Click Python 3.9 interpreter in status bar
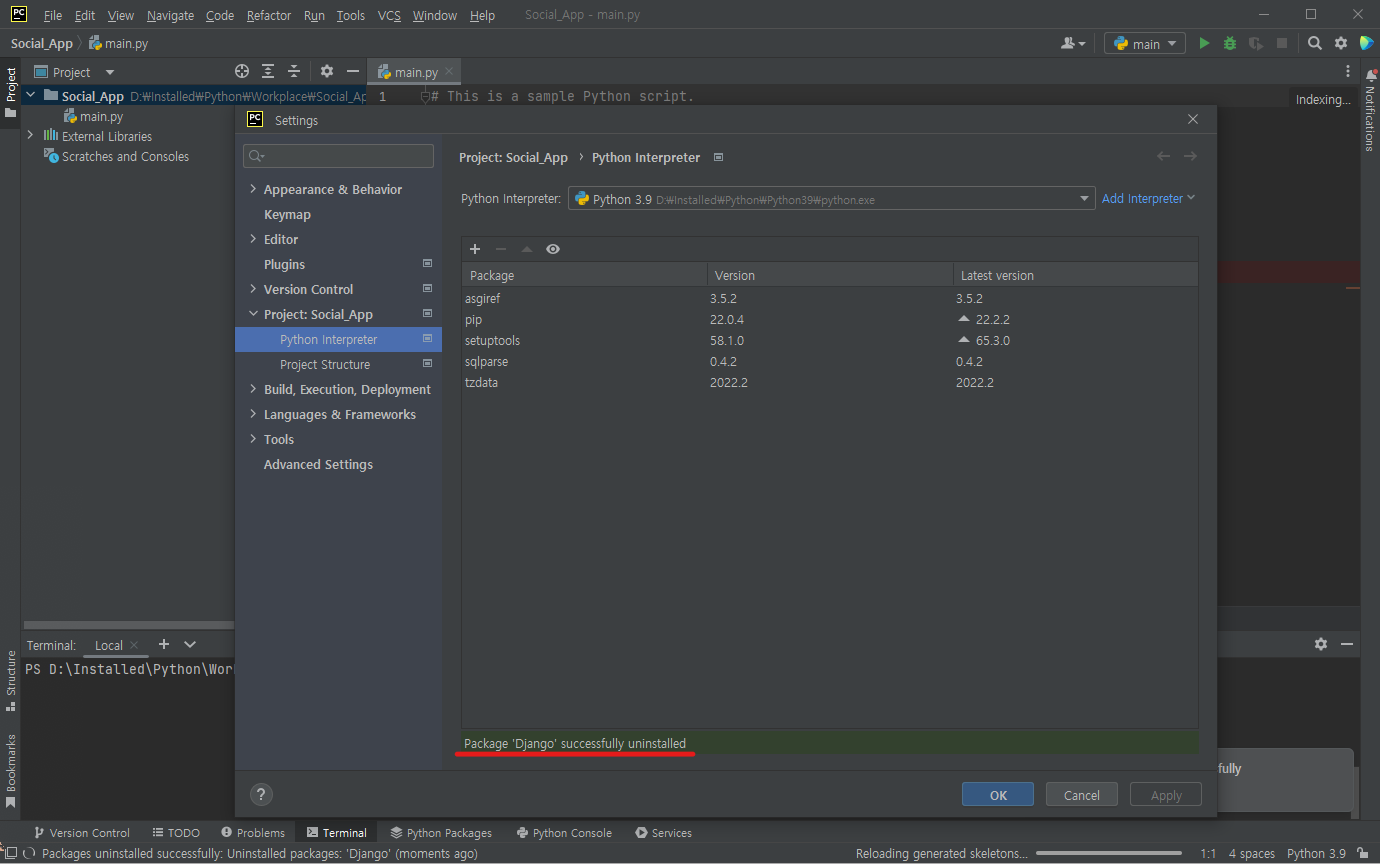The width and height of the screenshot is (1380, 864). [x=1316, y=853]
